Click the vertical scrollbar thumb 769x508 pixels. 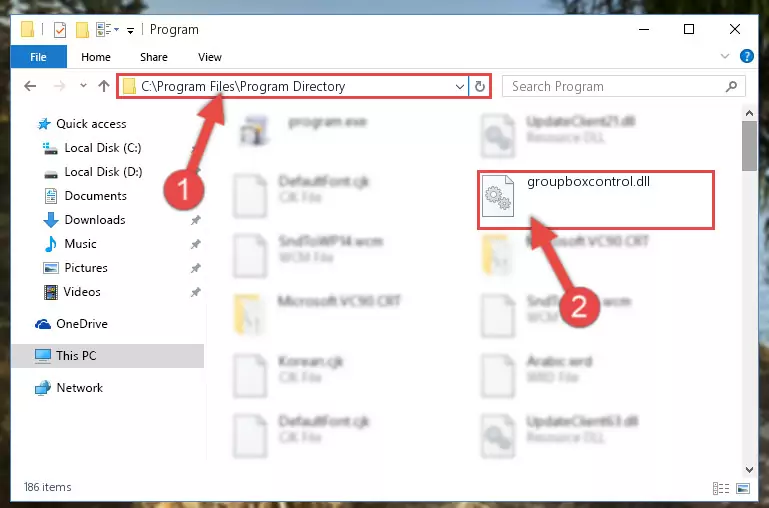749,146
